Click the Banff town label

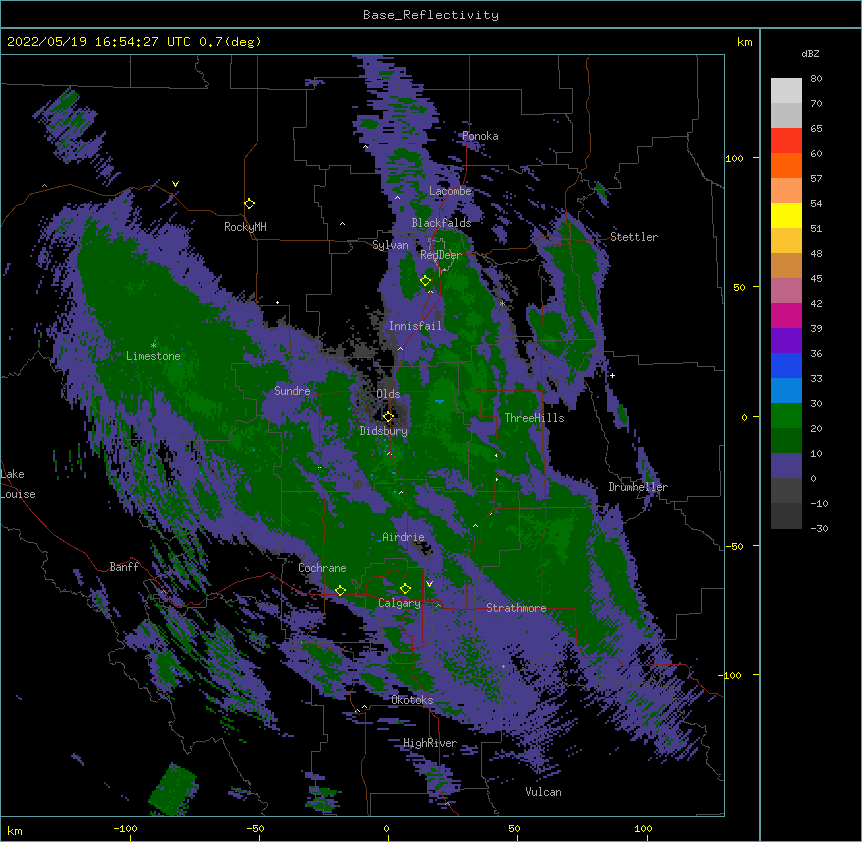coord(124,567)
